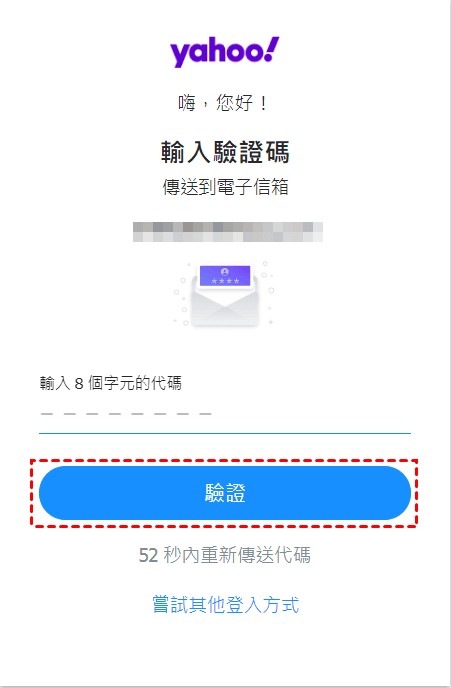The height and width of the screenshot is (688, 451).
Task: Focus the 8-character code input field
Action: 225,414
